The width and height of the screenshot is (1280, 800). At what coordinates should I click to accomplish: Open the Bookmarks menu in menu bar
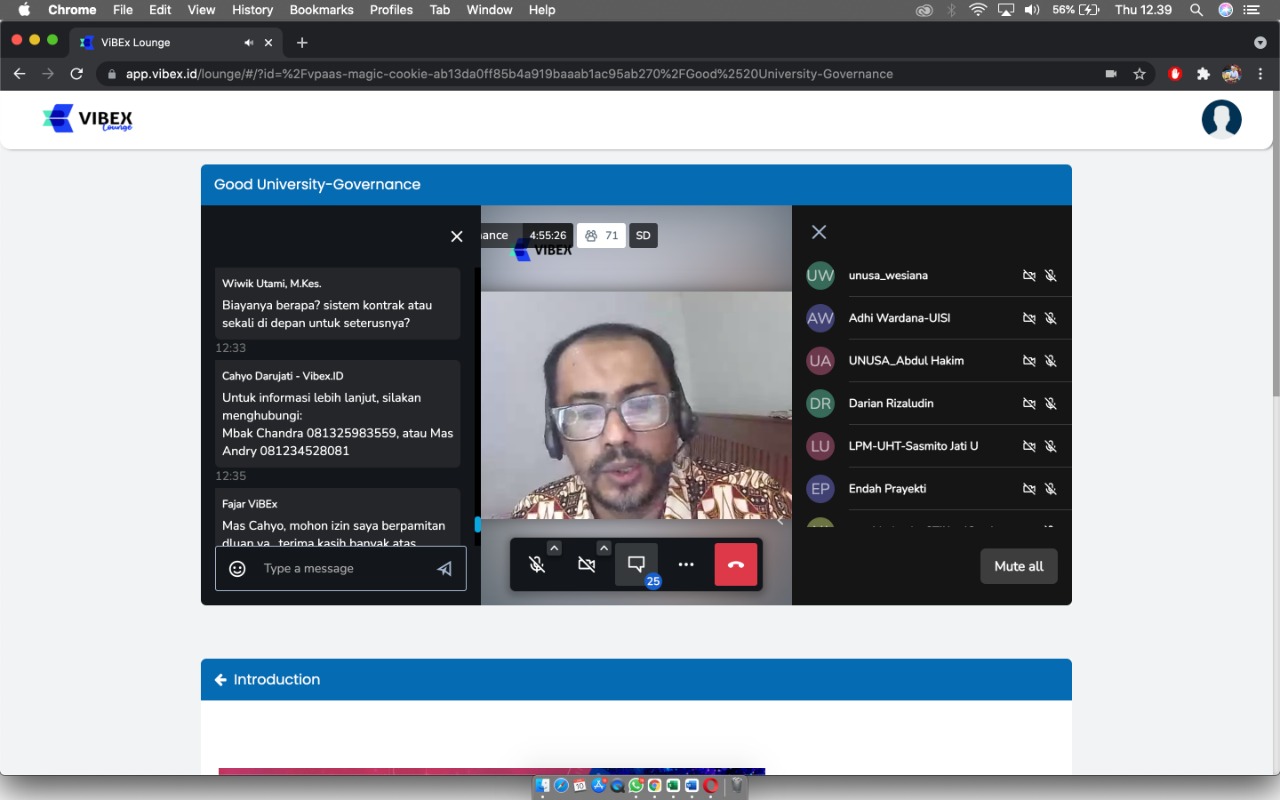321,10
